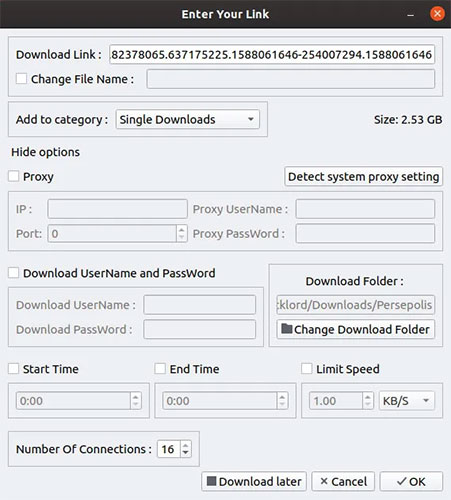Open the KB/S speed unit dropdown
Image resolution: width=451 pixels, height=500 pixels.
[x=407, y=400]
